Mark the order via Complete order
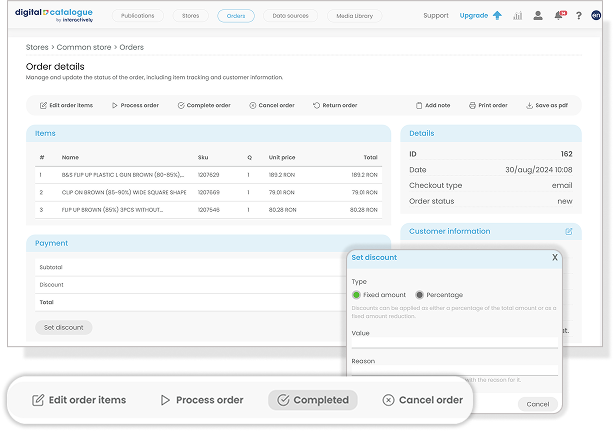Image resolution: width=614 pixels, height=431 pixels. pyautogui.click(x=204, y=105)
